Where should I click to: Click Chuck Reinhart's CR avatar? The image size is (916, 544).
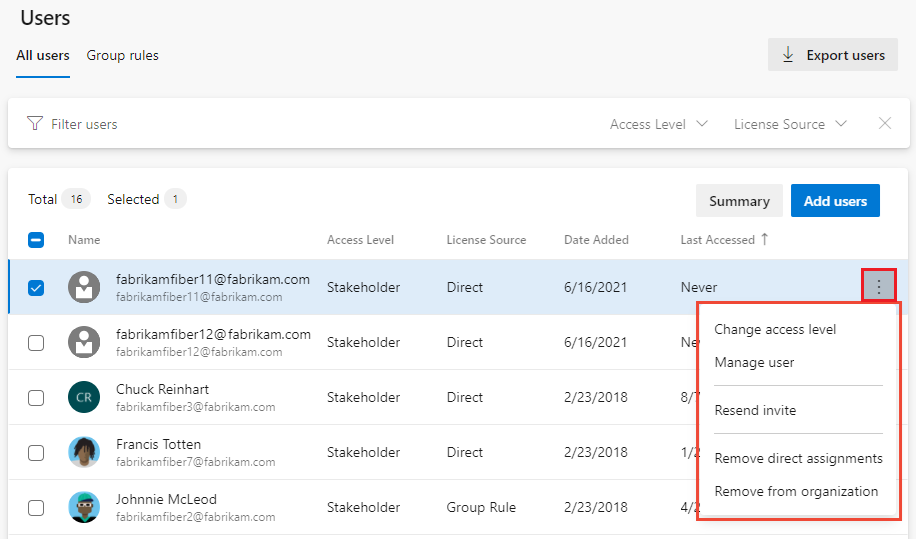(x=84, y=397)
